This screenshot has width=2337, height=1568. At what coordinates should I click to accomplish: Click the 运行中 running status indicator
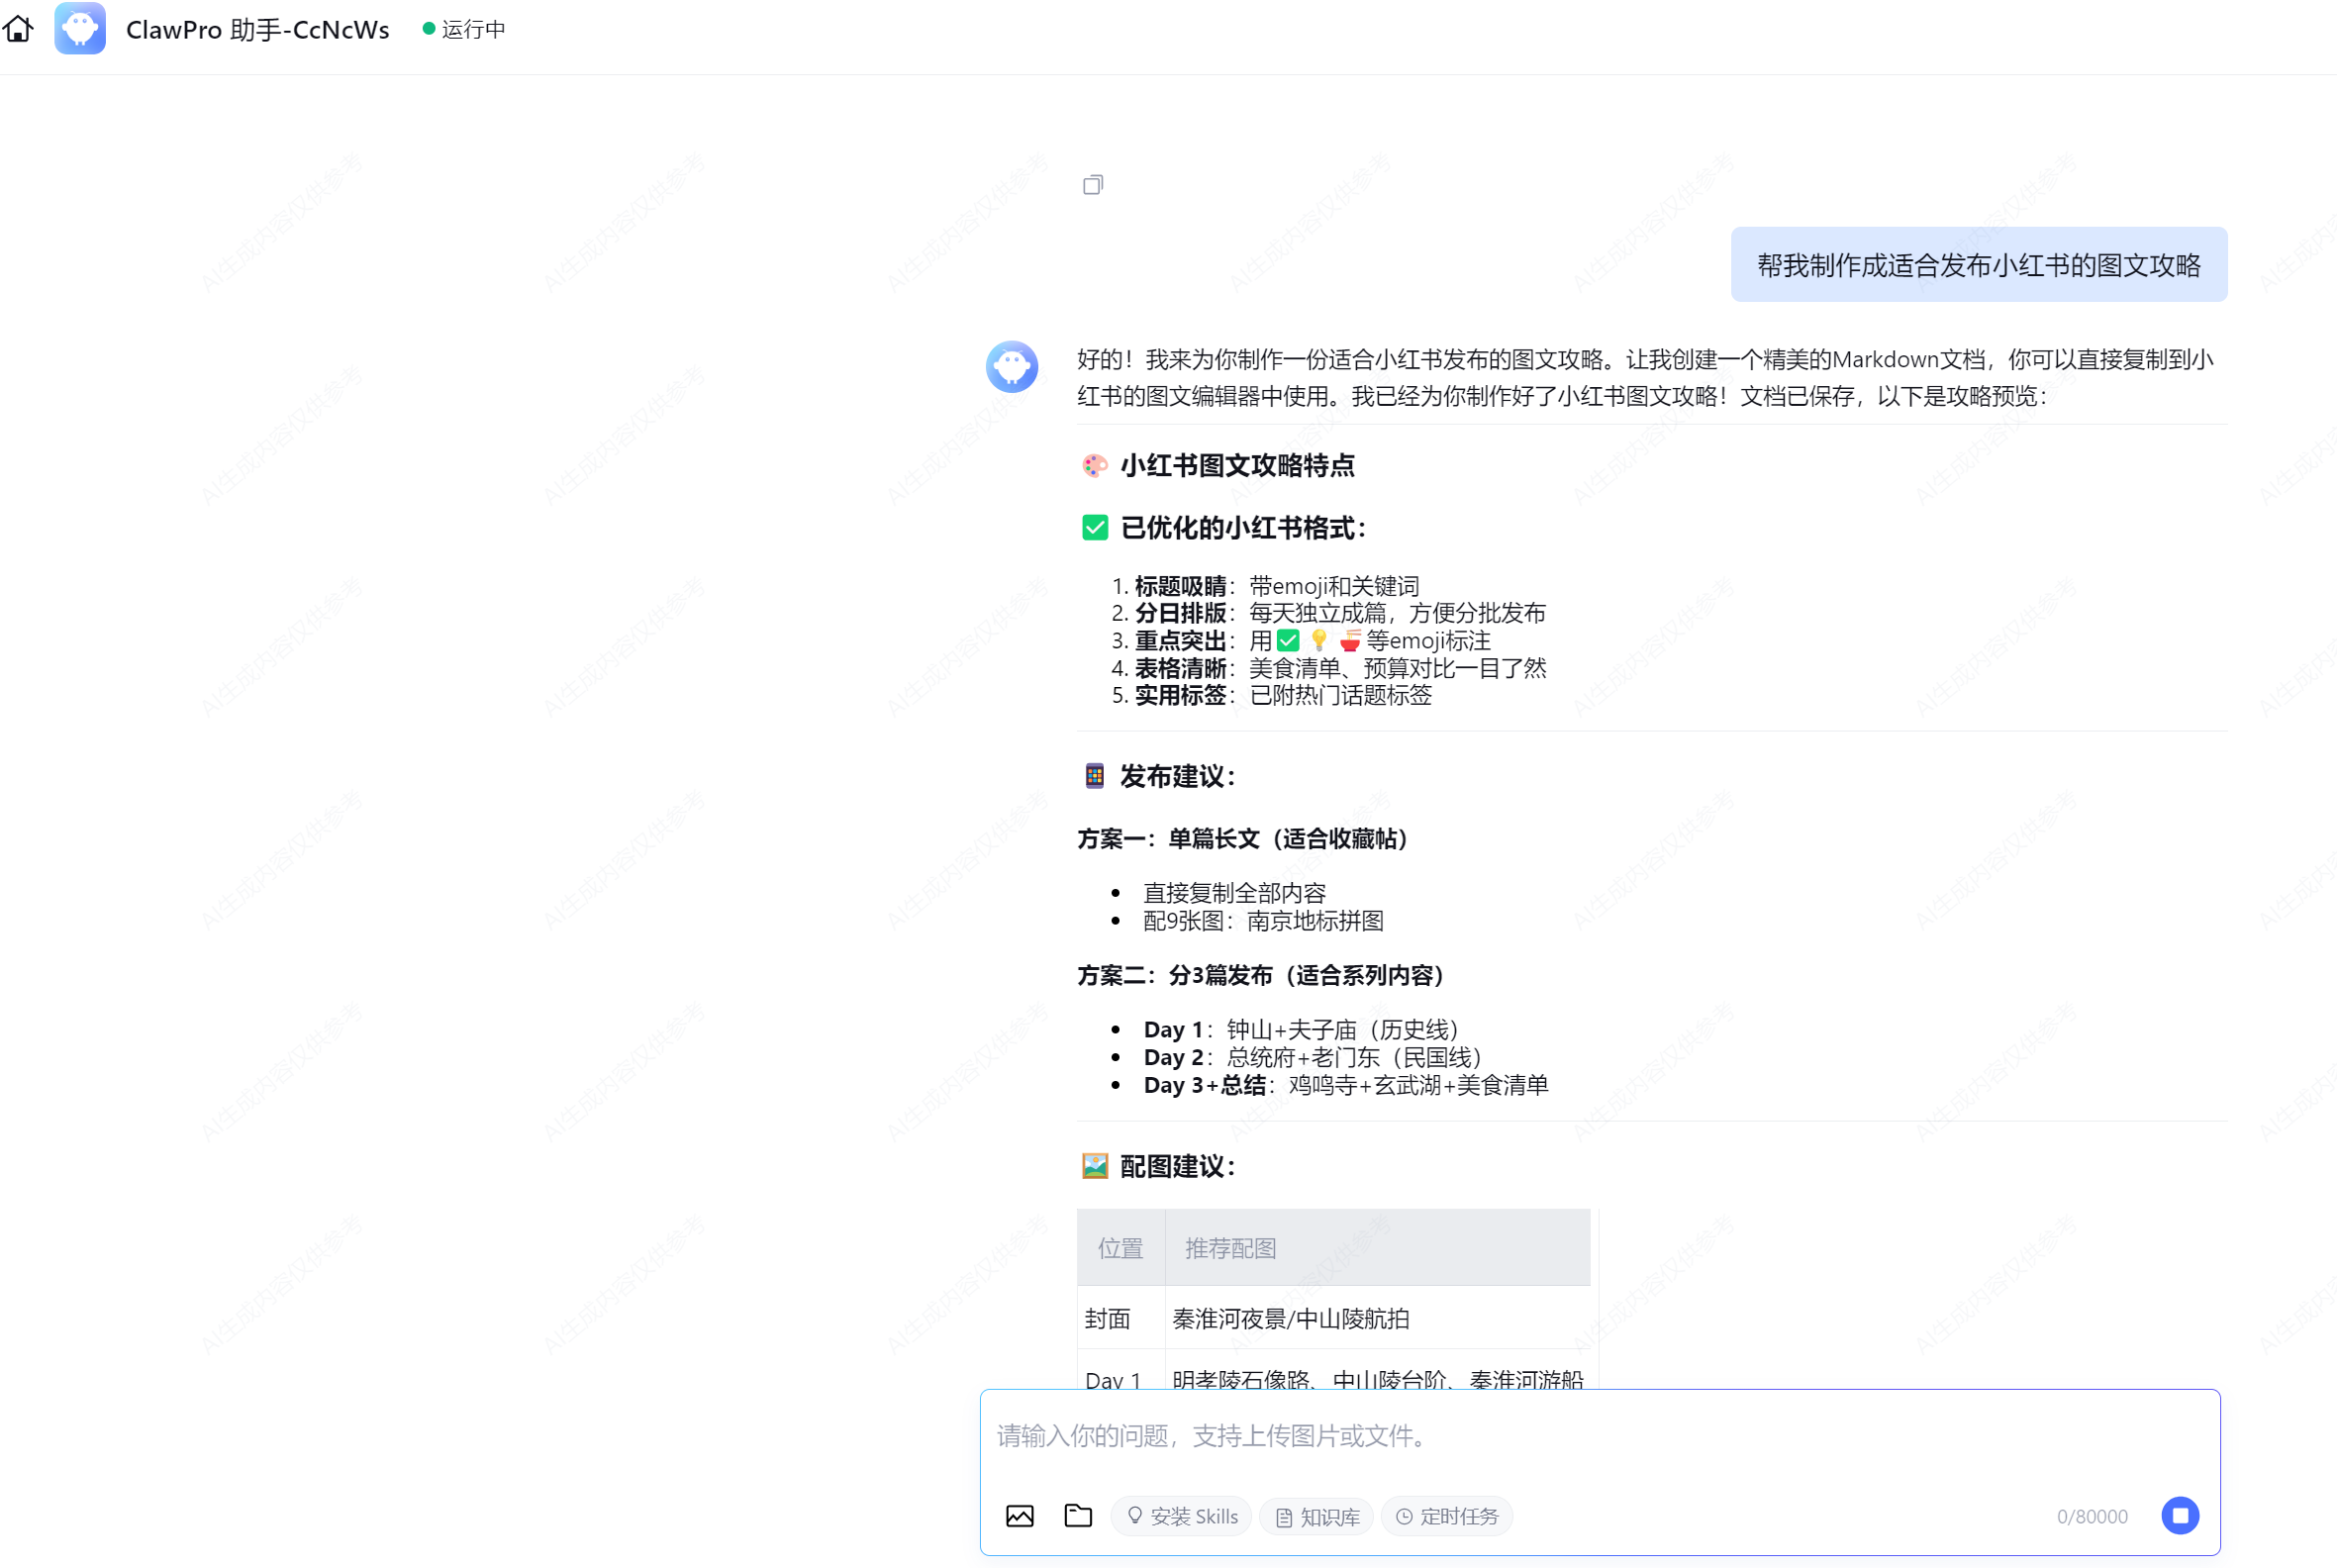[x=464, y=30]
